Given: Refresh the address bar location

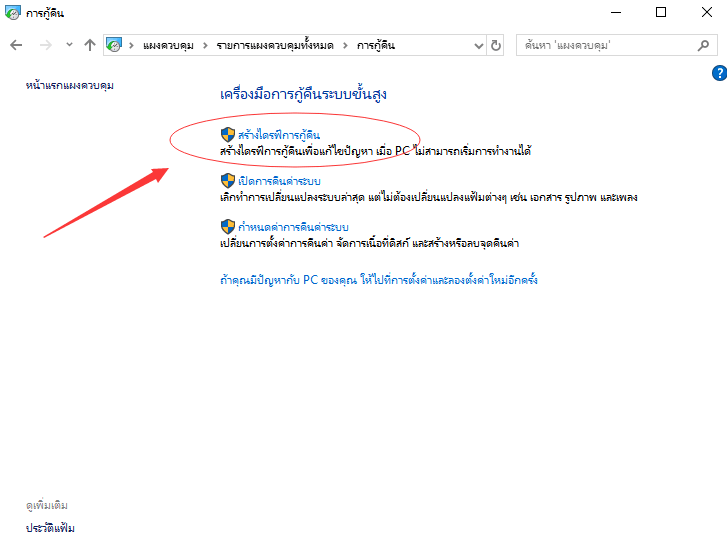Looking at the screenshot, I should pos(496,45).
